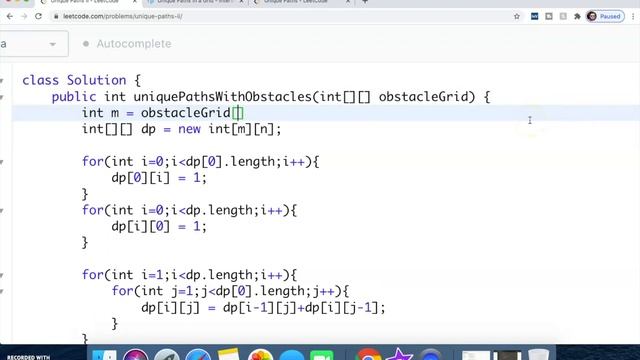Open the Paused profile button
The width and height of the screenshot is (640, 360).
[x=605, y=16]
